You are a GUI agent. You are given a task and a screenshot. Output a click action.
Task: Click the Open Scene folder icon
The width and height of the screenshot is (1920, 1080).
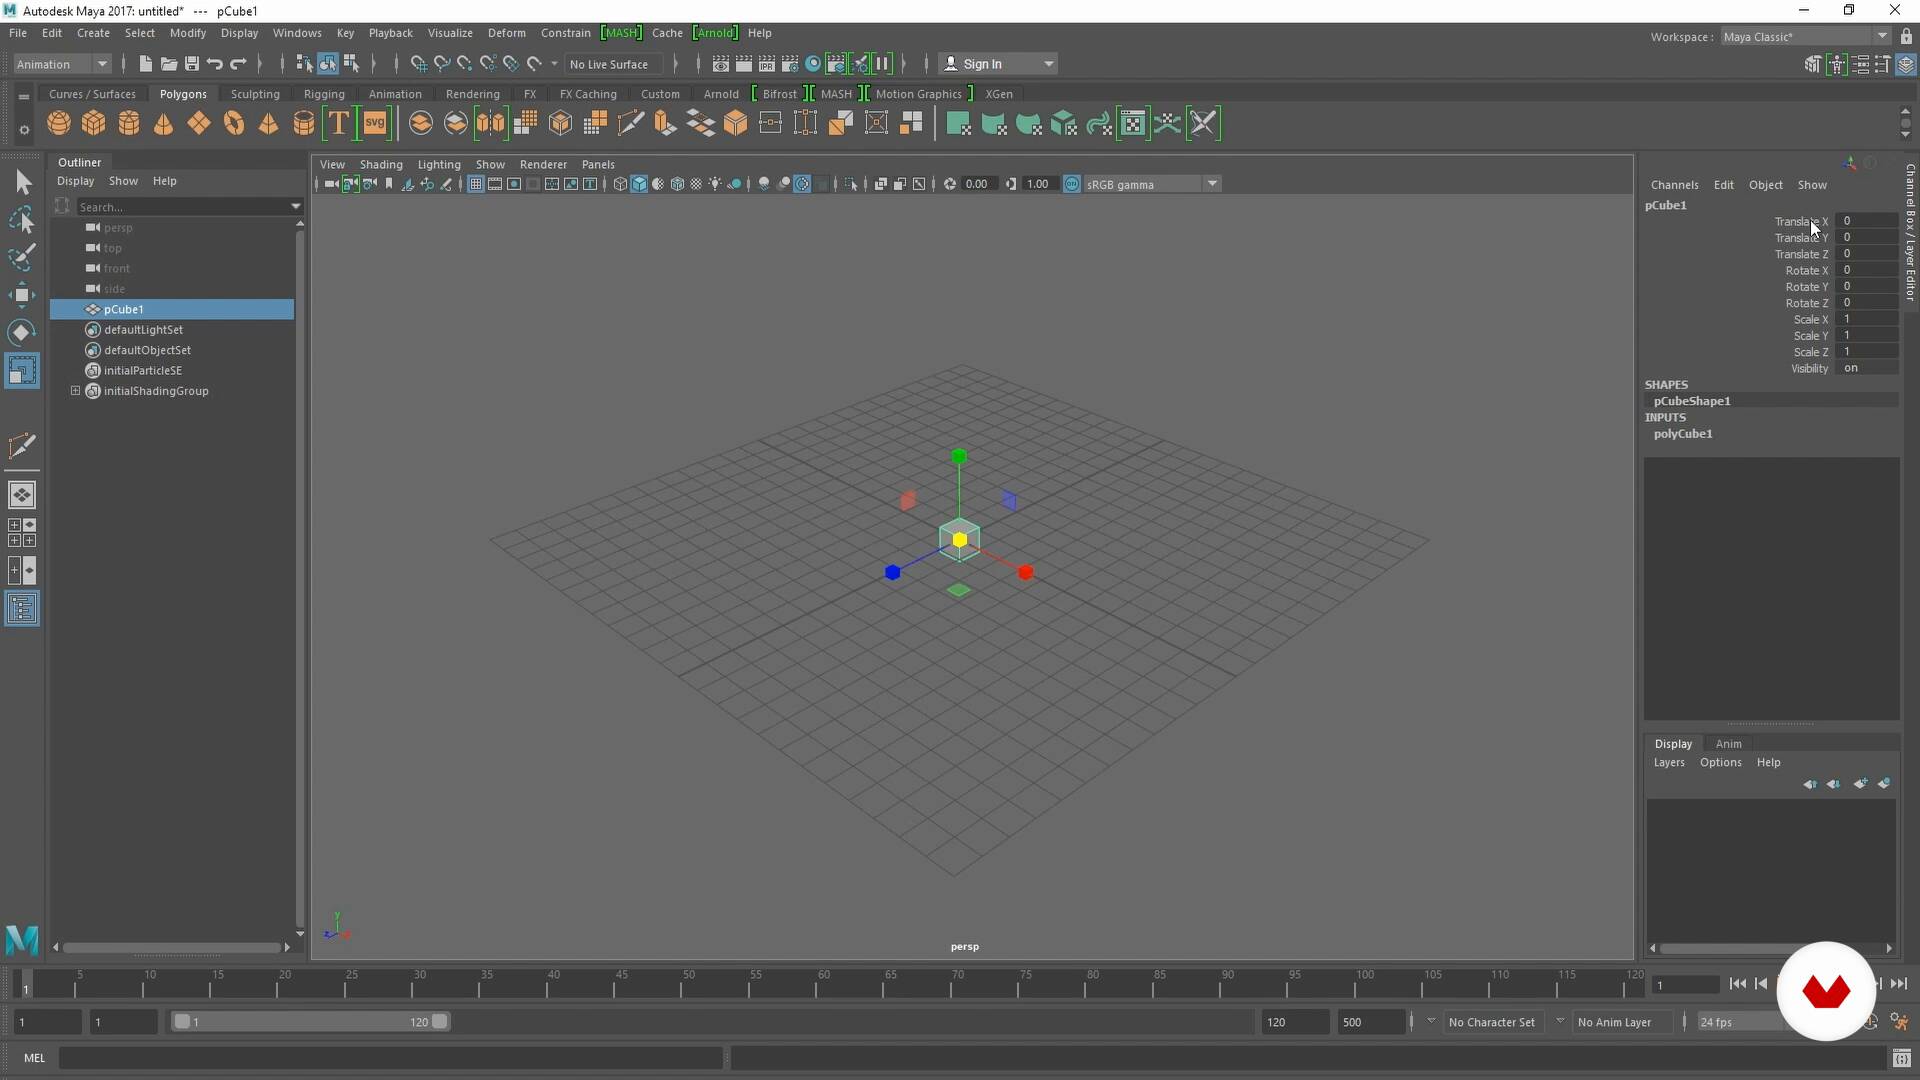pos(169,64)
